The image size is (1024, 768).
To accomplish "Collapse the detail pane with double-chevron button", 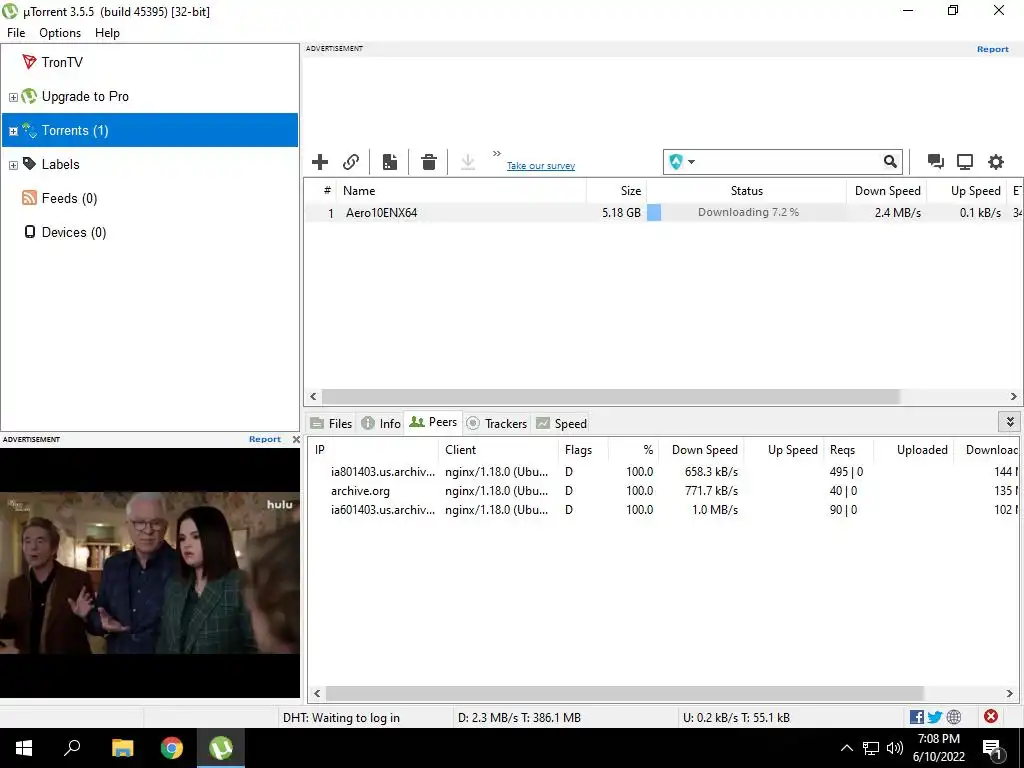I will coord(1010,422).
